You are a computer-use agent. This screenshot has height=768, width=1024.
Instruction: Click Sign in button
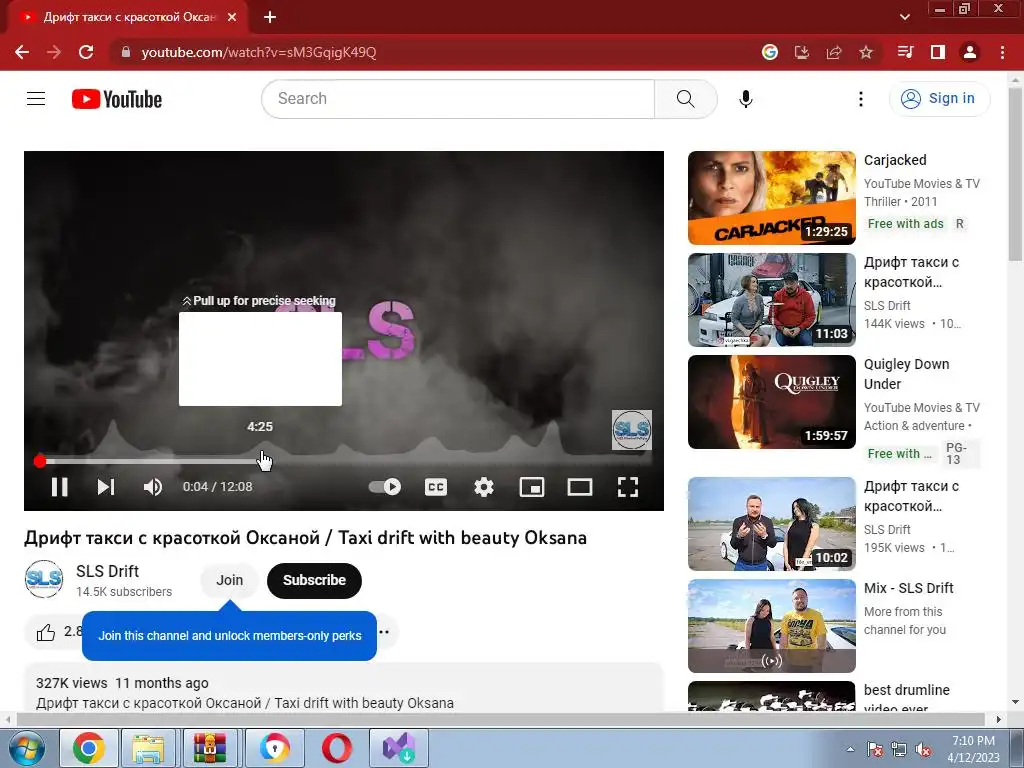pyautogui.click(x=939, y=99)
